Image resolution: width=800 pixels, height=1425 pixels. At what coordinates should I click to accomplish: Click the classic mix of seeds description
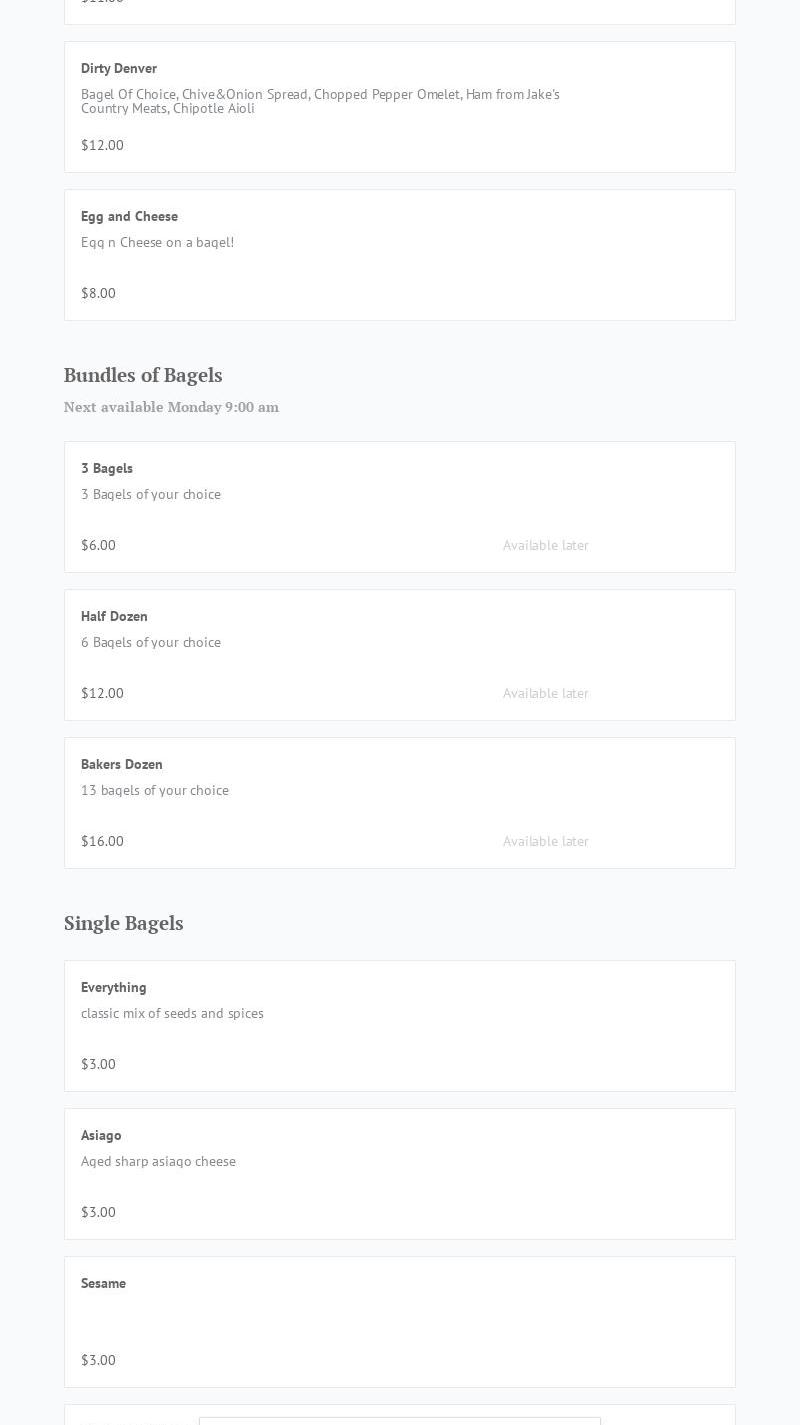tap(172, 1013)
